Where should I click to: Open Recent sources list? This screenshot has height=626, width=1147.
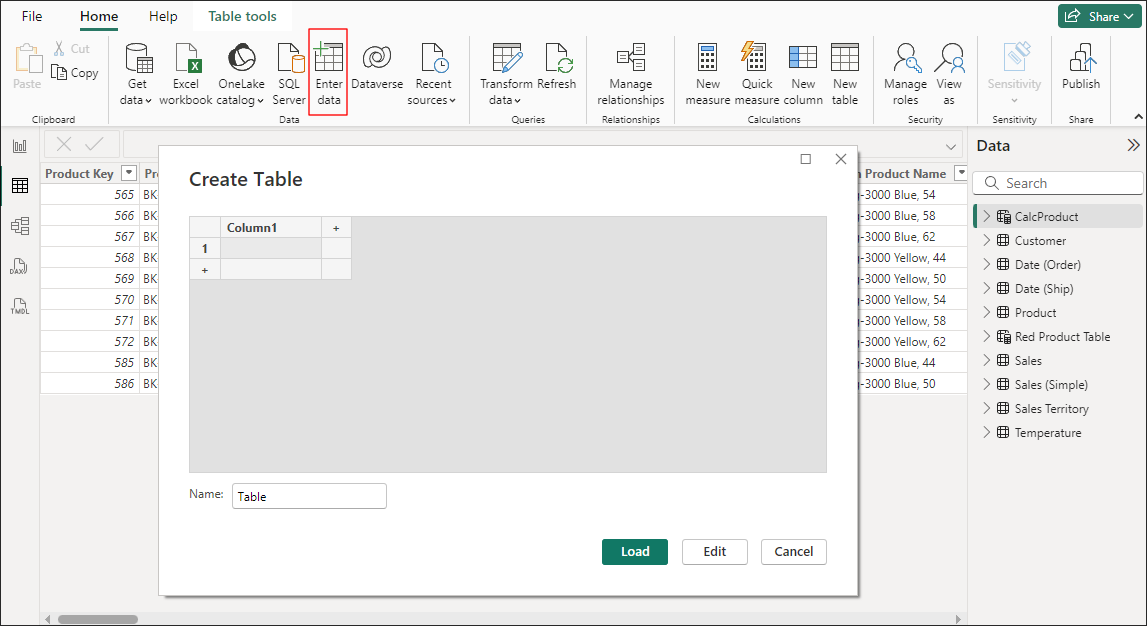click(432, 73)
